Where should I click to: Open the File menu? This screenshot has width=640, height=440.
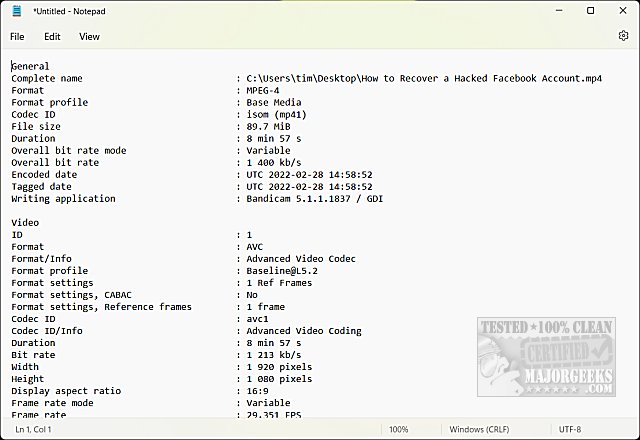pyautogui.click(x=18, y=36)
